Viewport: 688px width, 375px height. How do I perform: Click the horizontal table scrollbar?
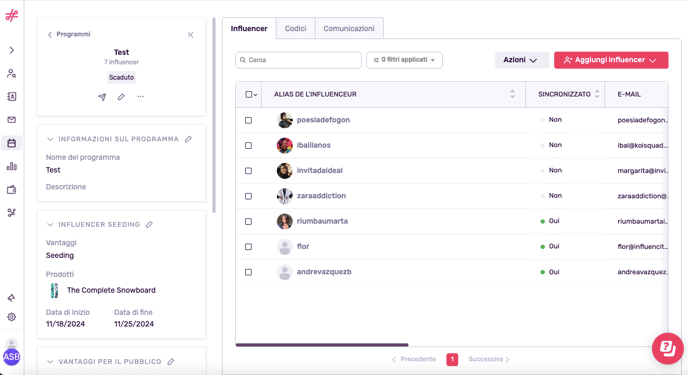point(322,345)
